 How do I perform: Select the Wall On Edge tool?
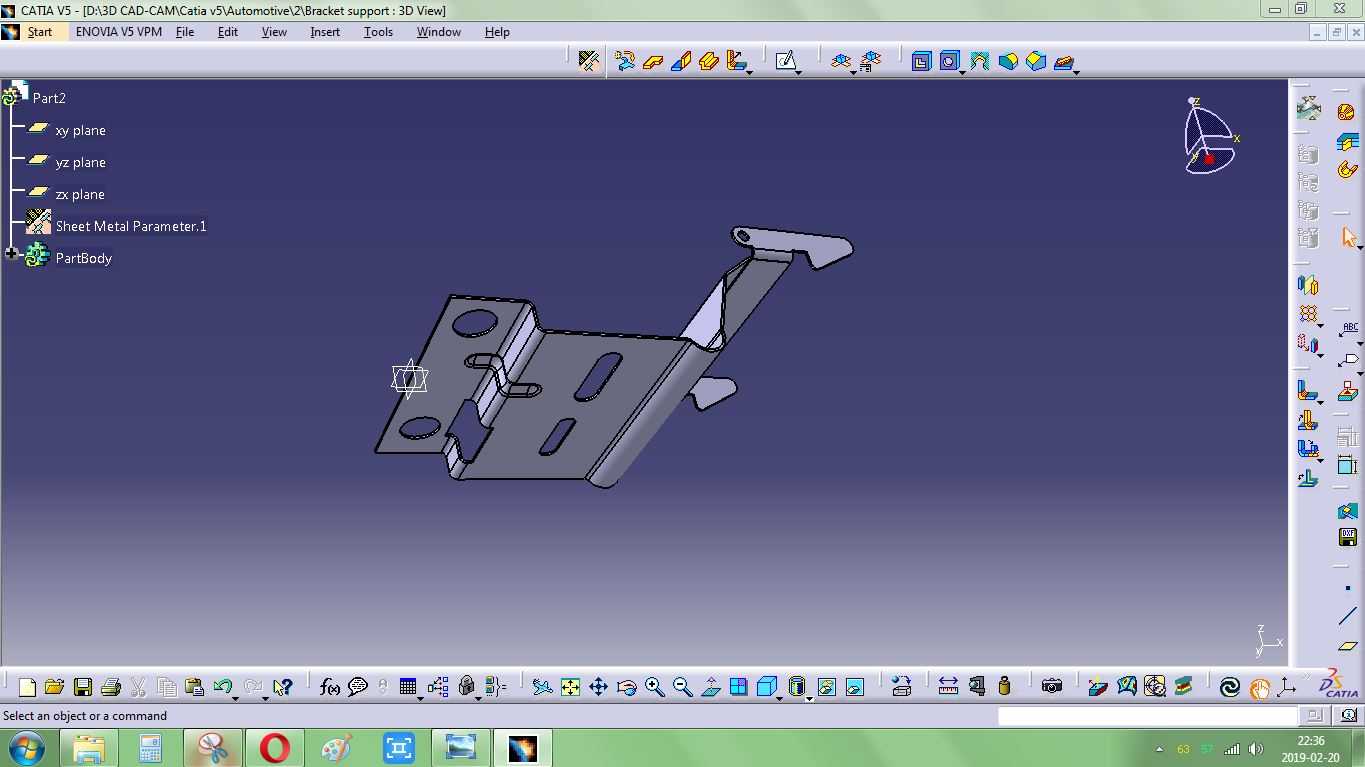(681, 61)
